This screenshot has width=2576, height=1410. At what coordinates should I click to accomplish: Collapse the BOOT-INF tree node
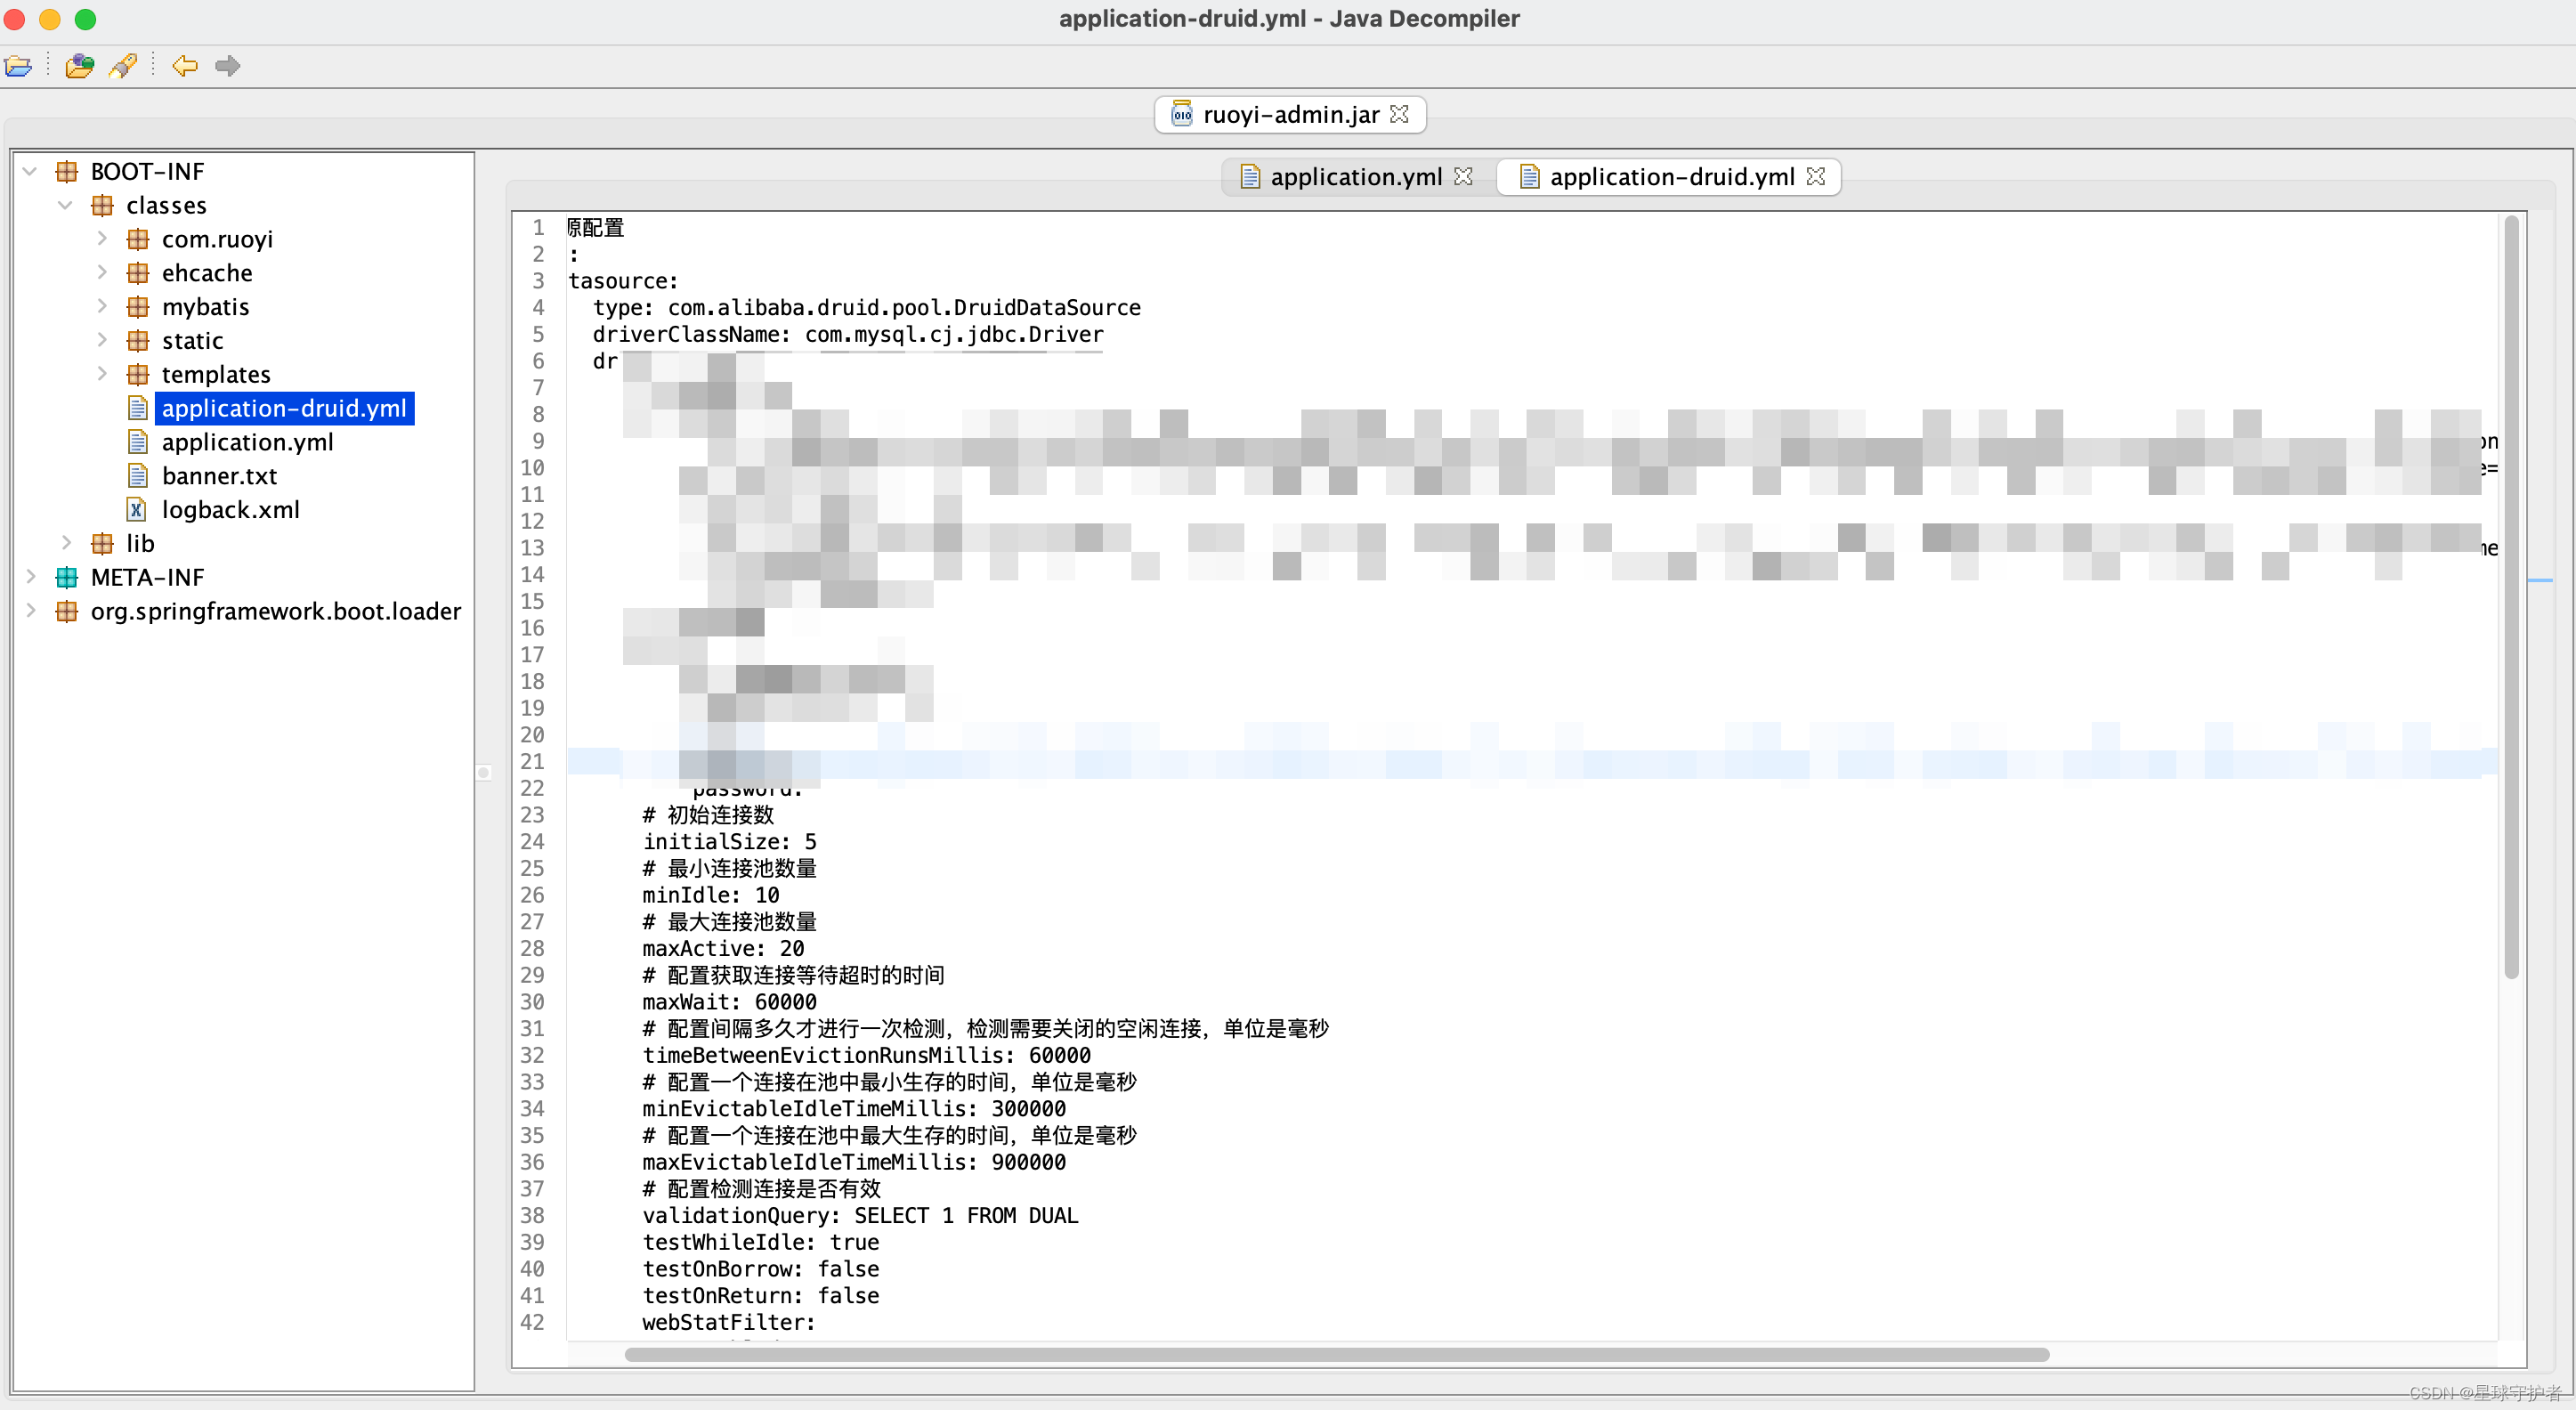[x=30, y=171]
